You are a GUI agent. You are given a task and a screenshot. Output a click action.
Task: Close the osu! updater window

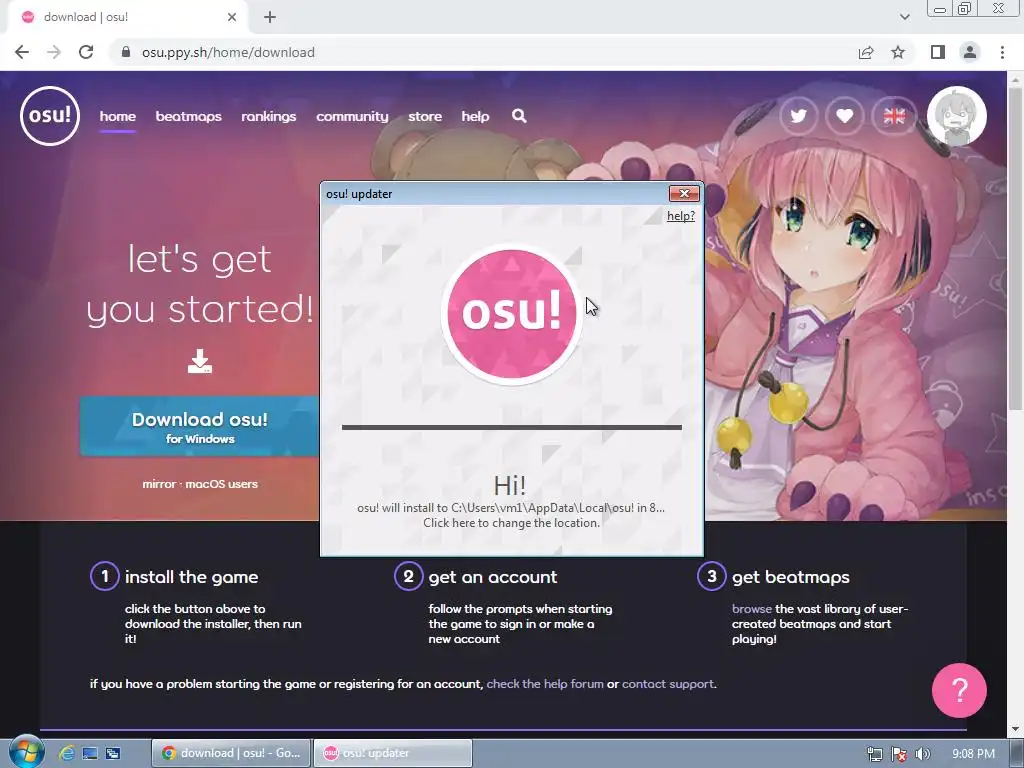pos(684,193)
